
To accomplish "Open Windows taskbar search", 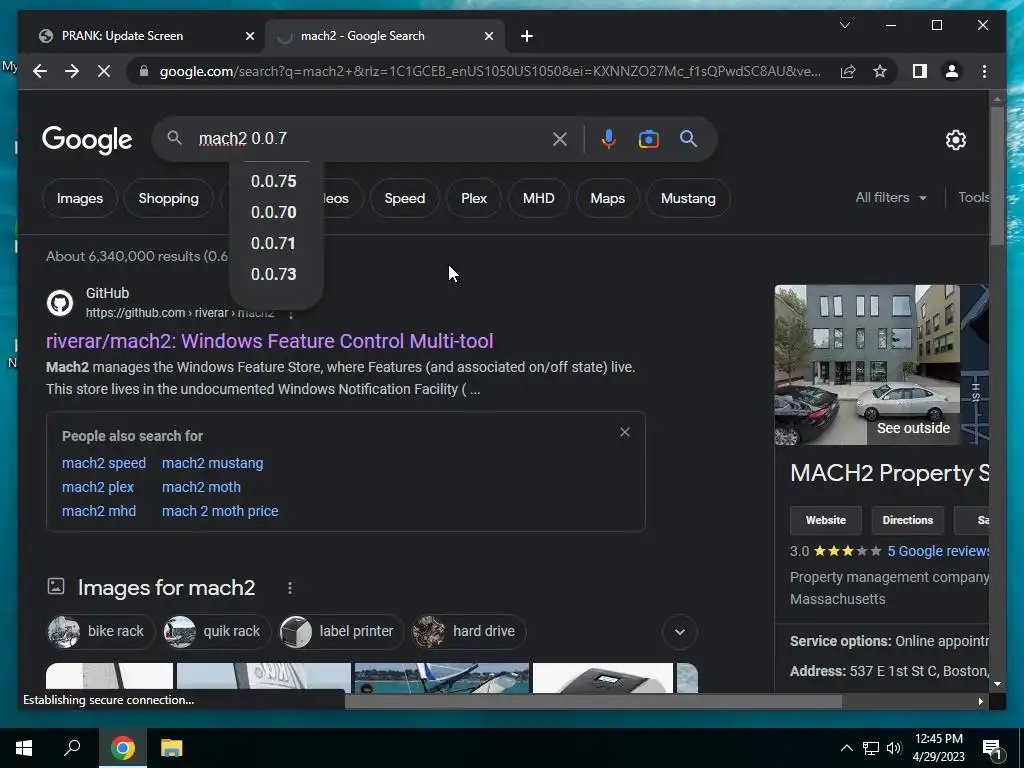I will pos(72,748).
